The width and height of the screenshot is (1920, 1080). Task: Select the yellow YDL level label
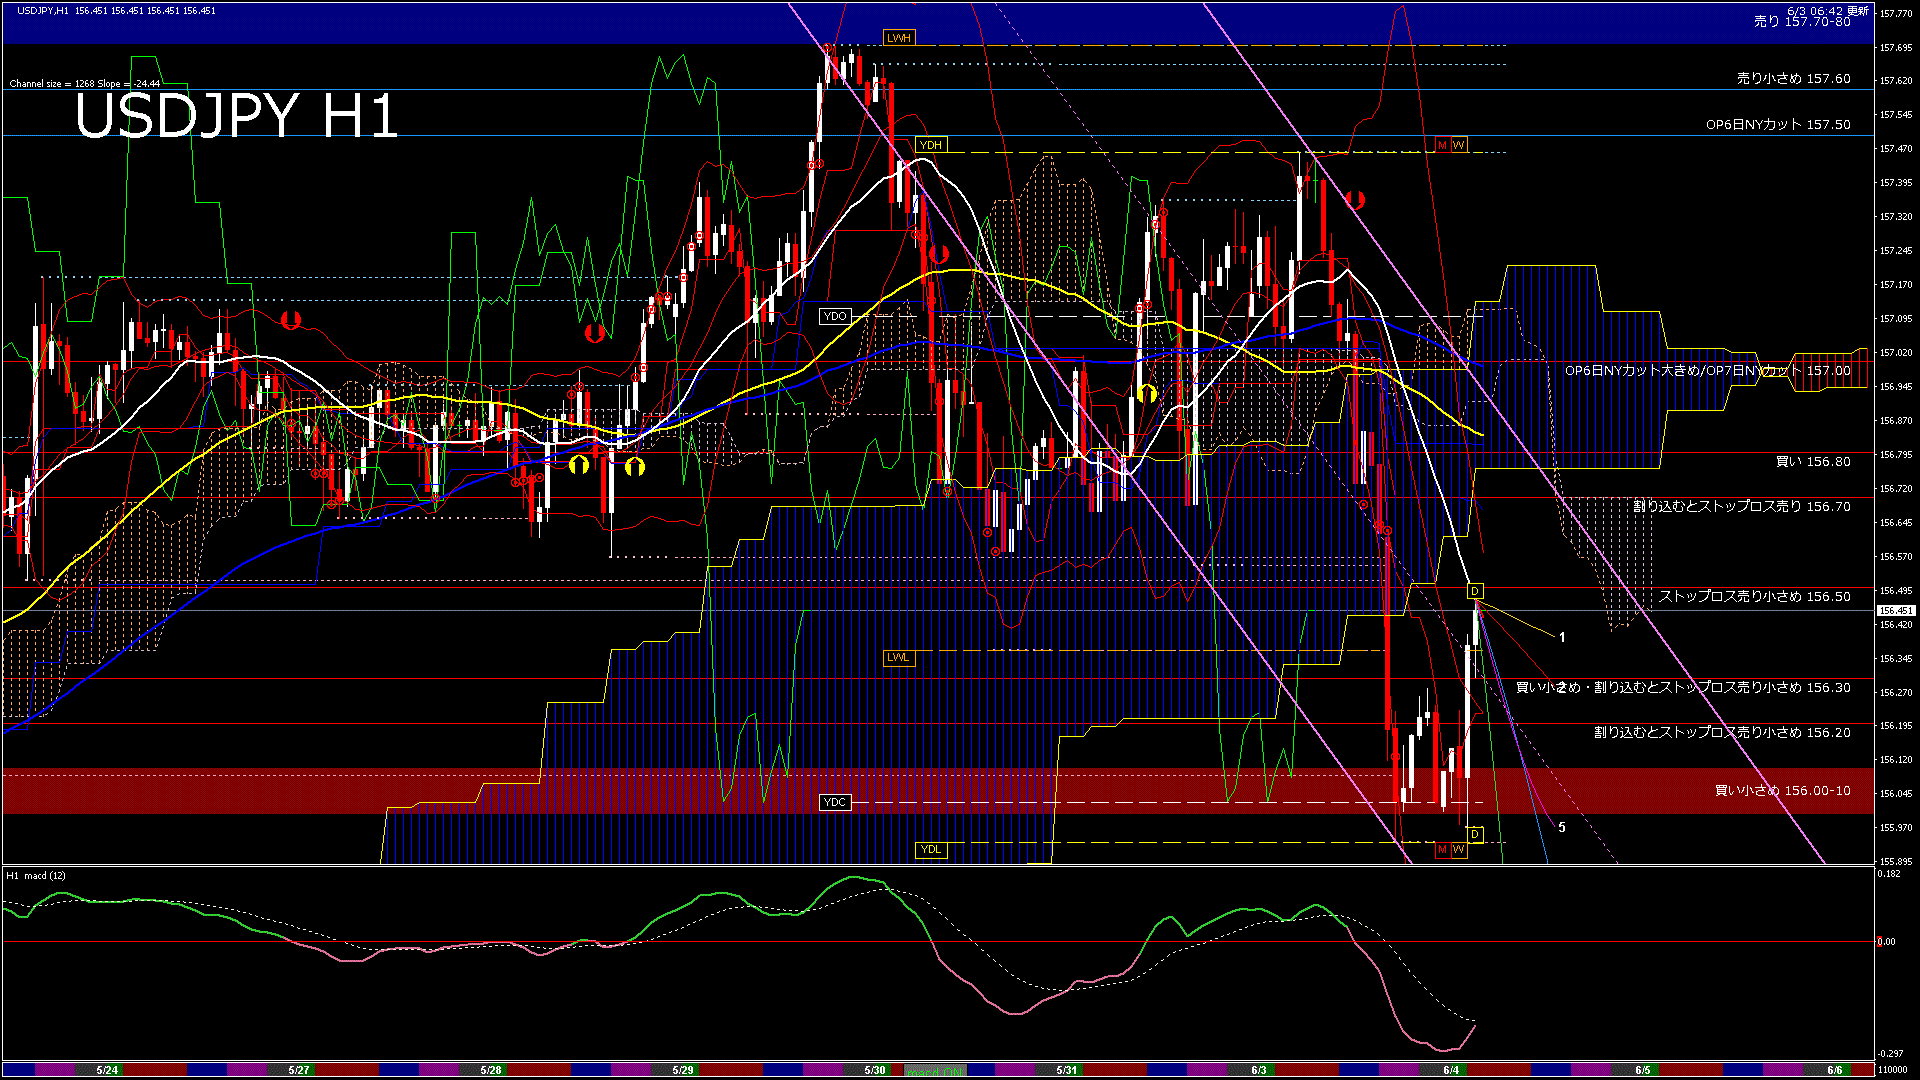[x=930, y=849]
